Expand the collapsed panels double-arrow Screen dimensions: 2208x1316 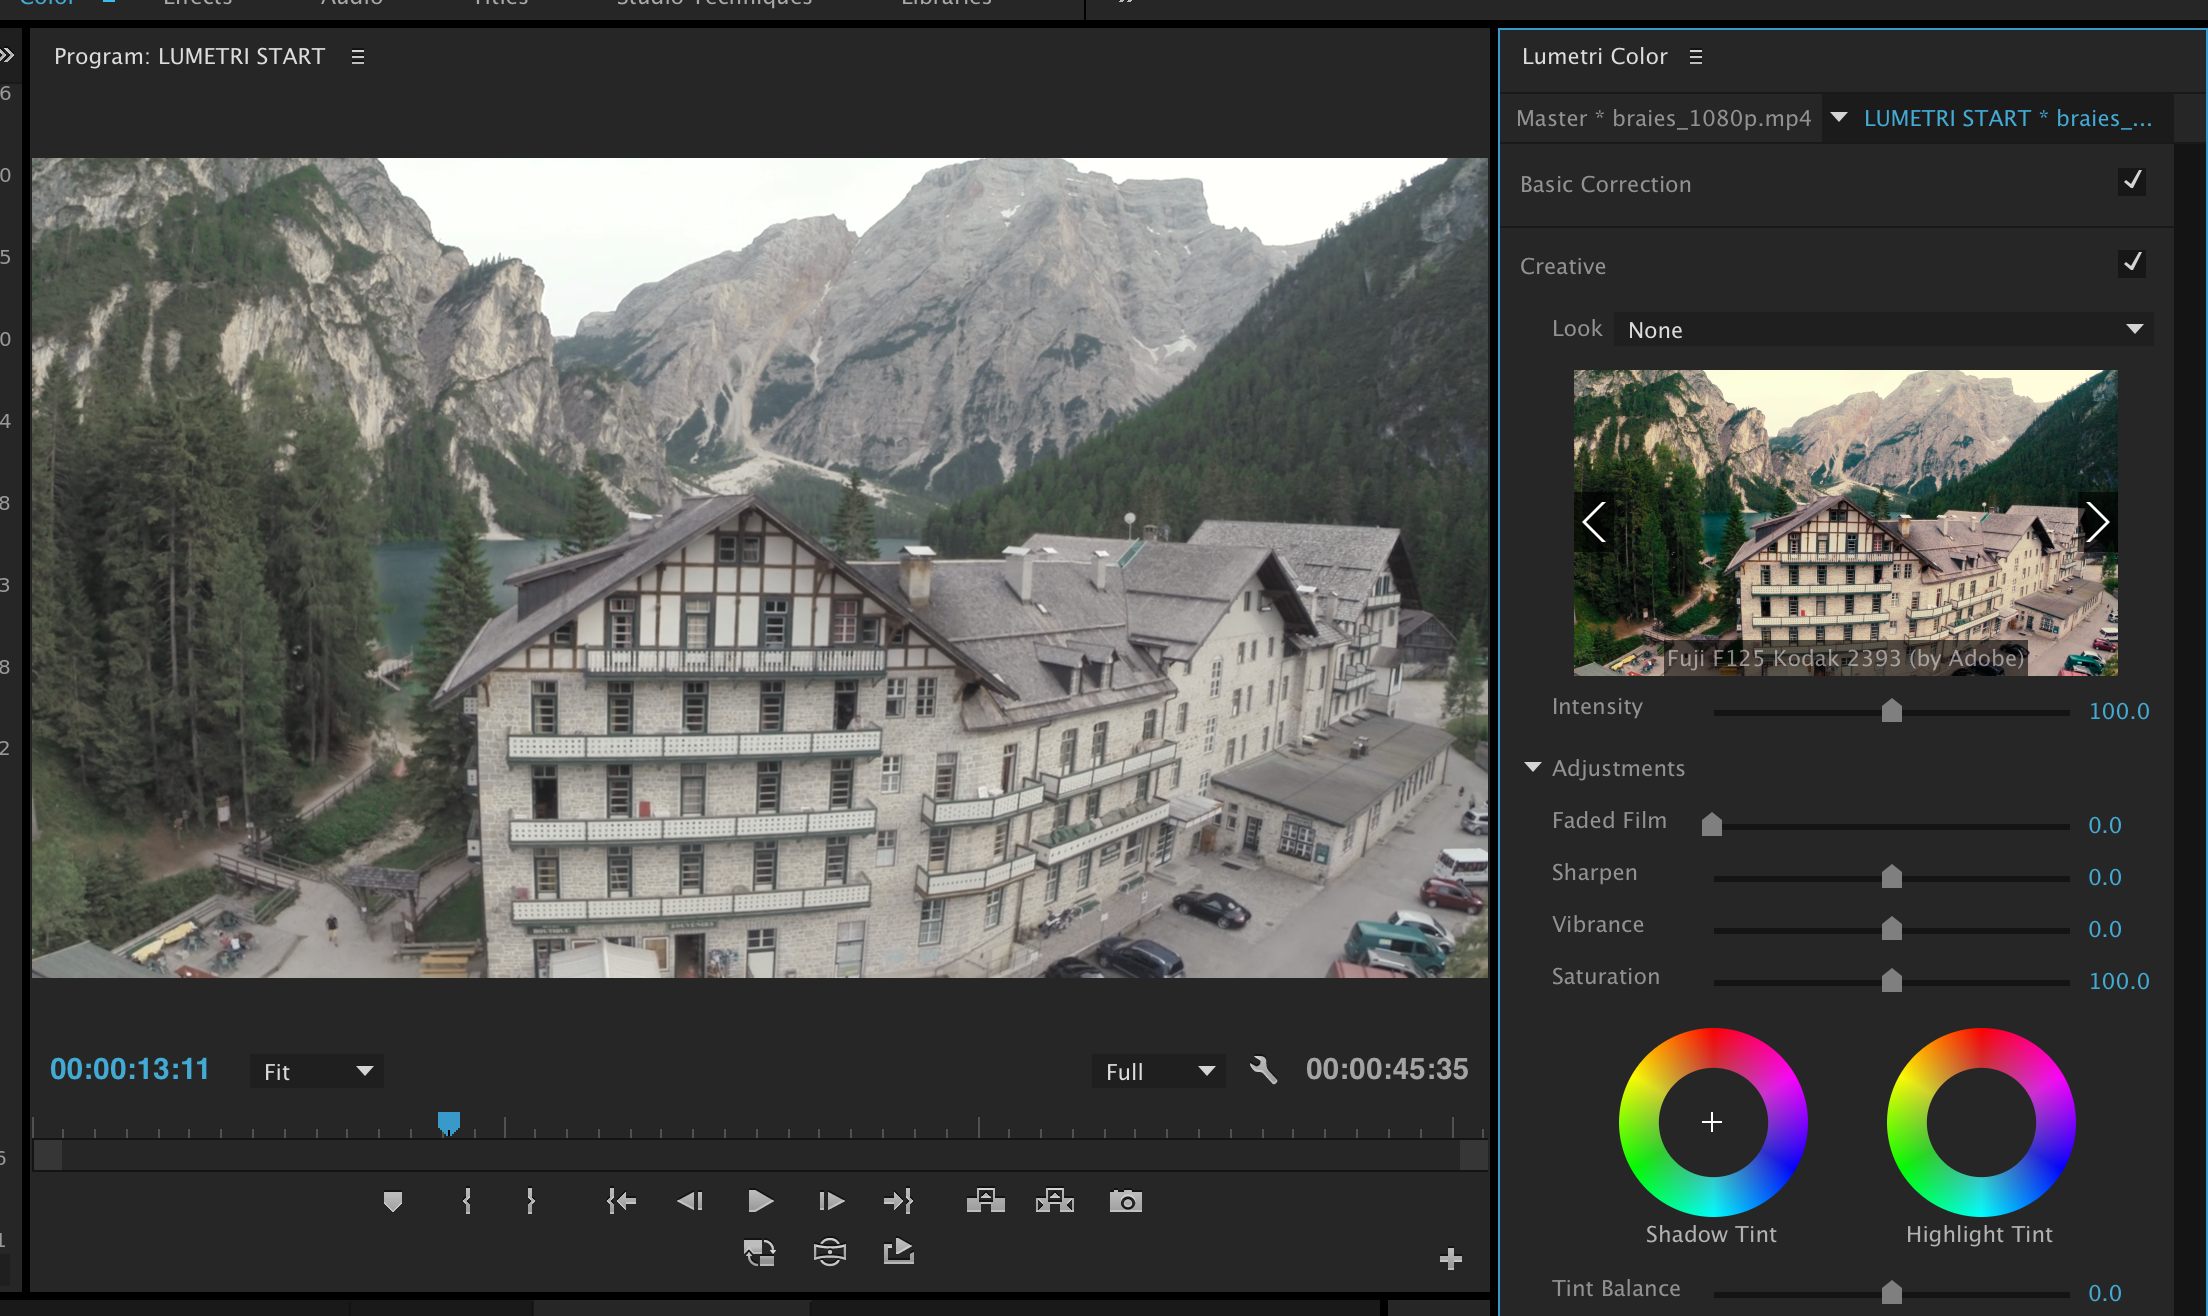[7, 55]
